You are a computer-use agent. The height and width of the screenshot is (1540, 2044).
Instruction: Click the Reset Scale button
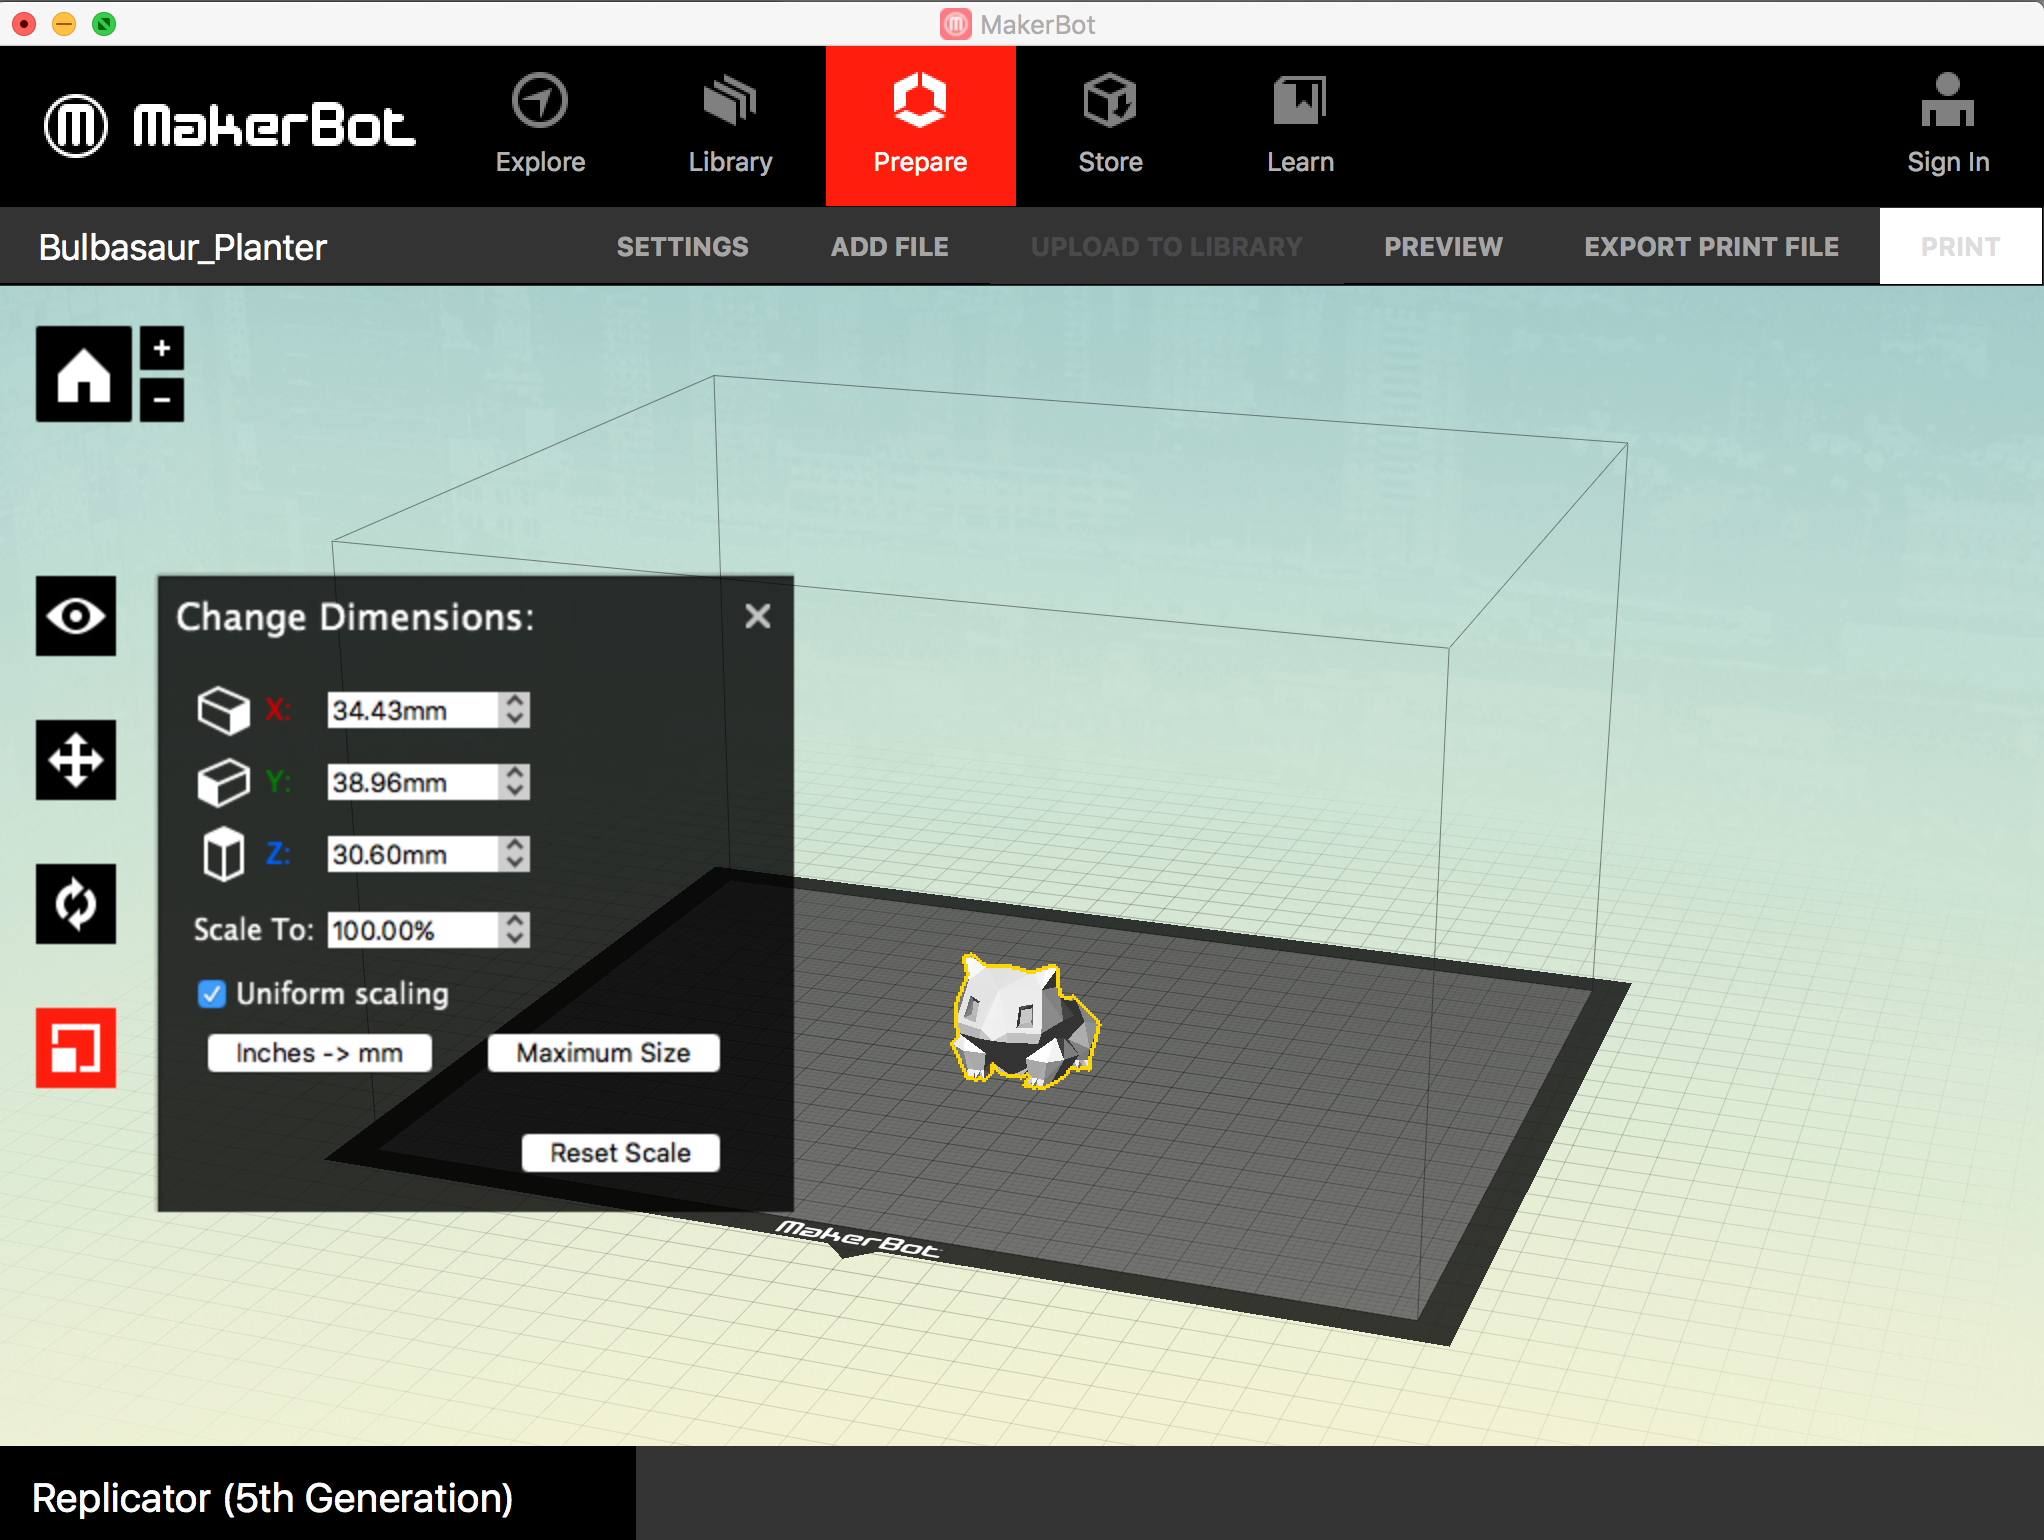(x=621, y=1153)
